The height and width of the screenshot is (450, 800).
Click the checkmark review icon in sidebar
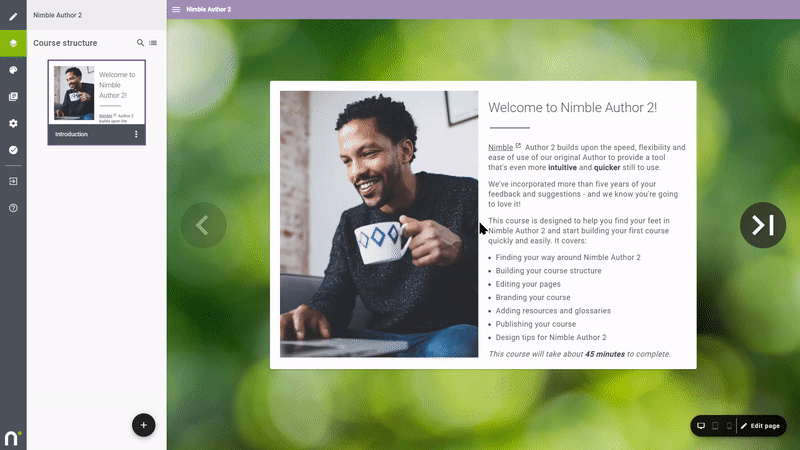[x=13, y=150]
